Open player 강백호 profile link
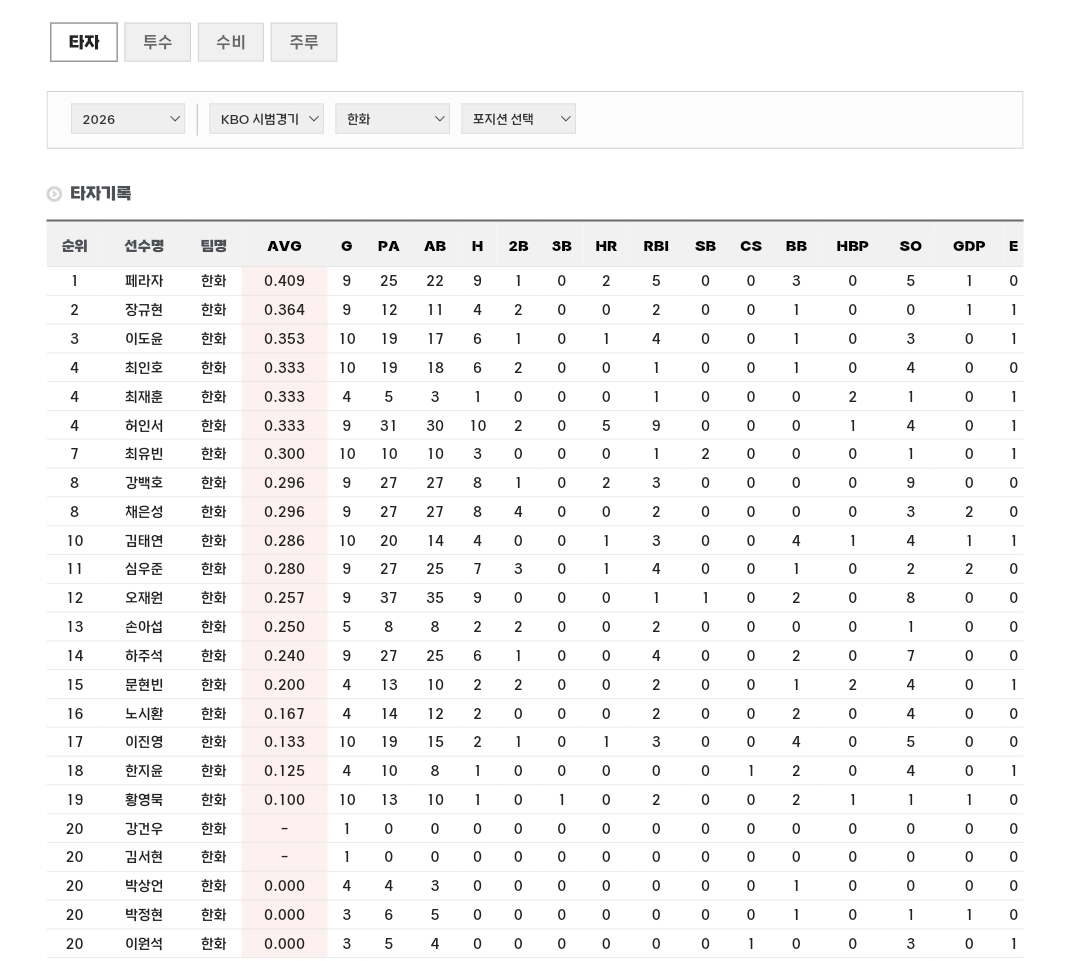 pos(144,483)
